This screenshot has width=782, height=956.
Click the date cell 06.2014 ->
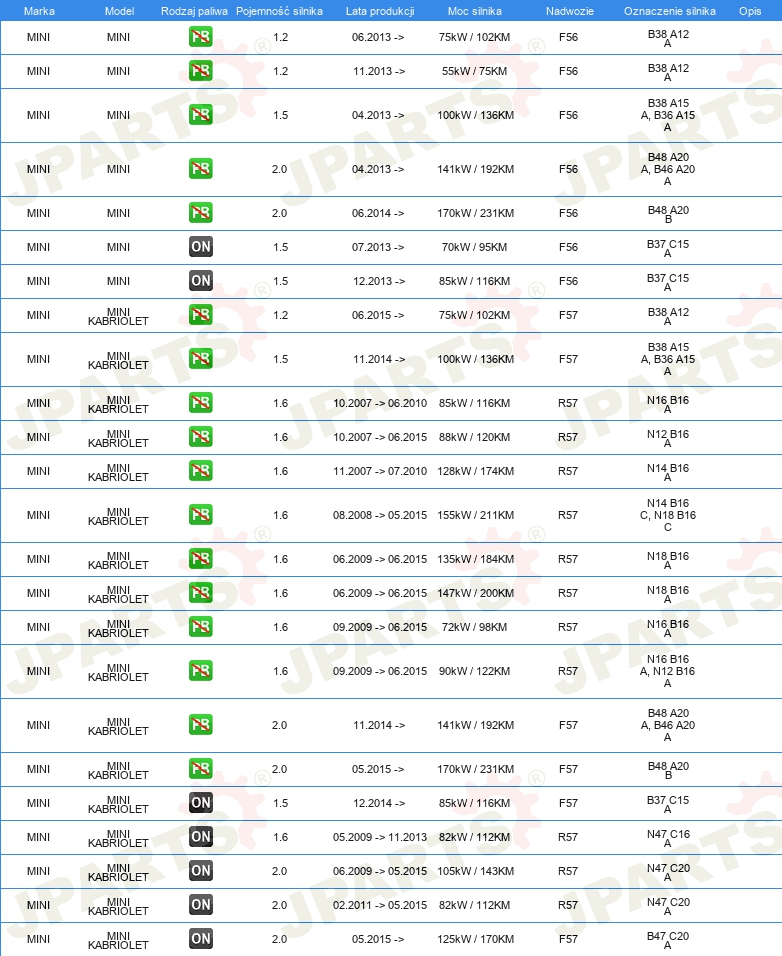coord(378,213)
